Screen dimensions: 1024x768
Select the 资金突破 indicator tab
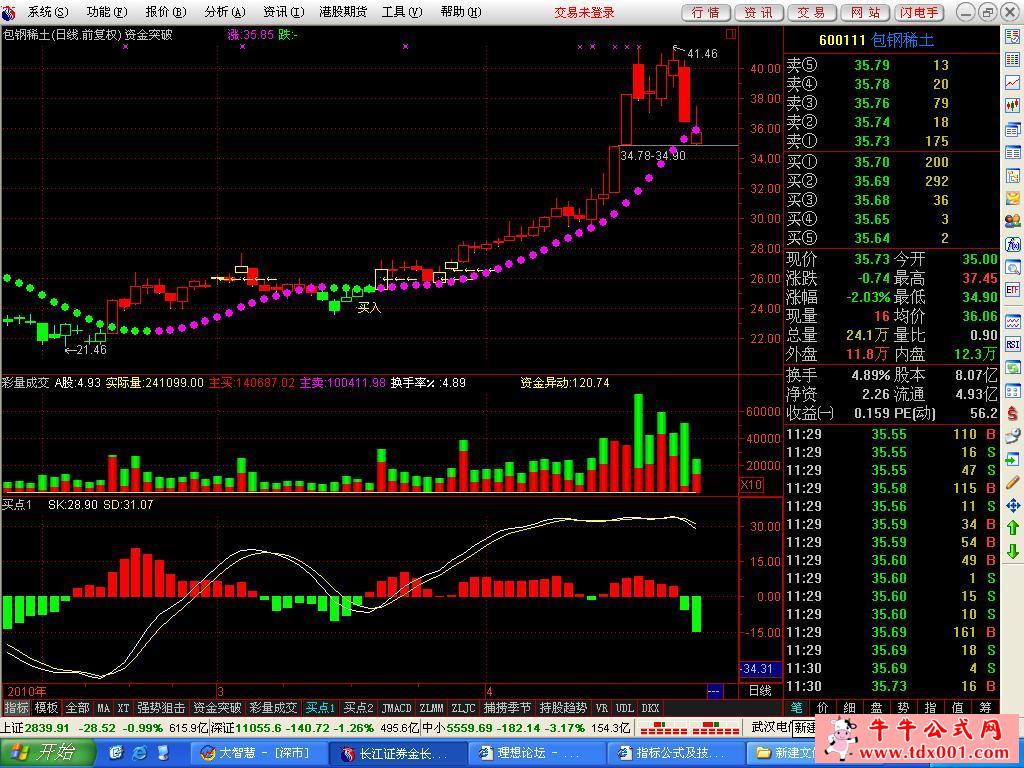217,708
